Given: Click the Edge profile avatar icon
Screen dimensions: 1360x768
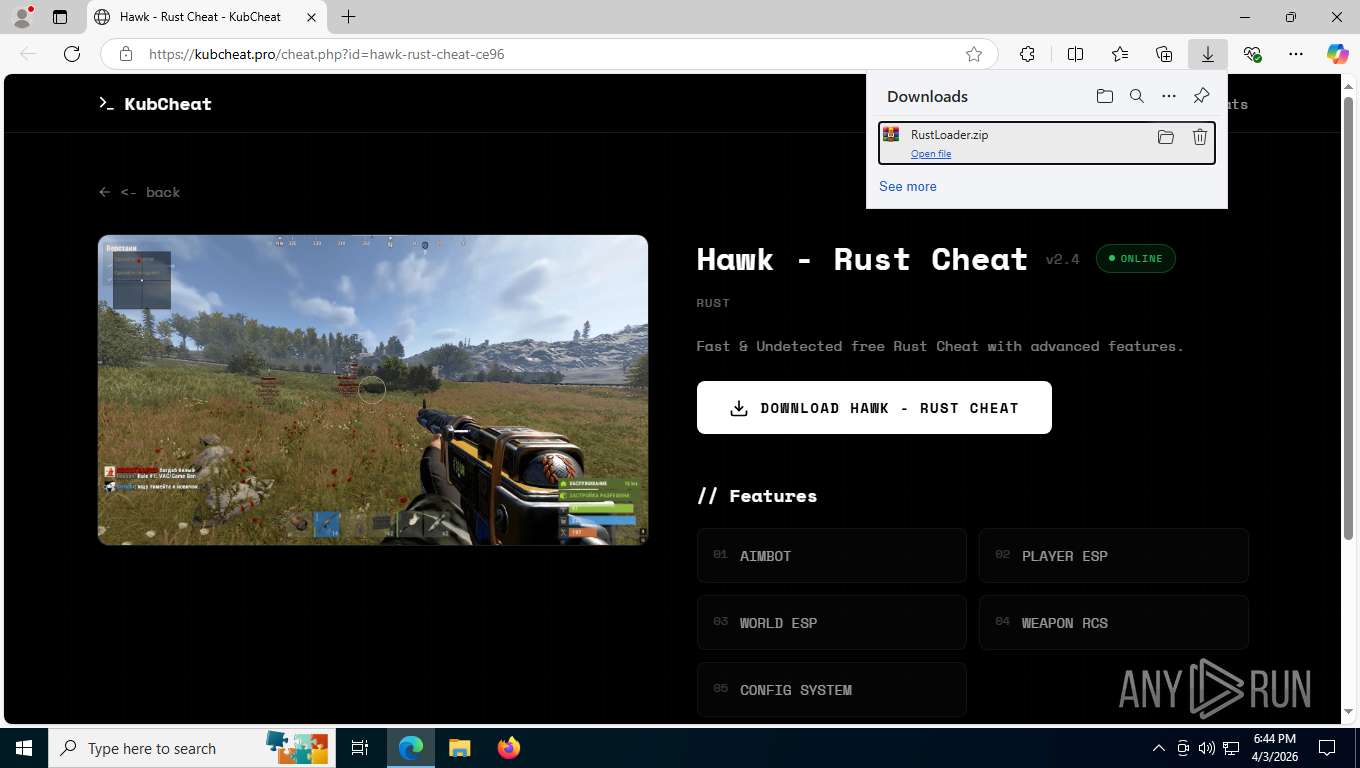Looking at the screenshot, I should (21, 17).
